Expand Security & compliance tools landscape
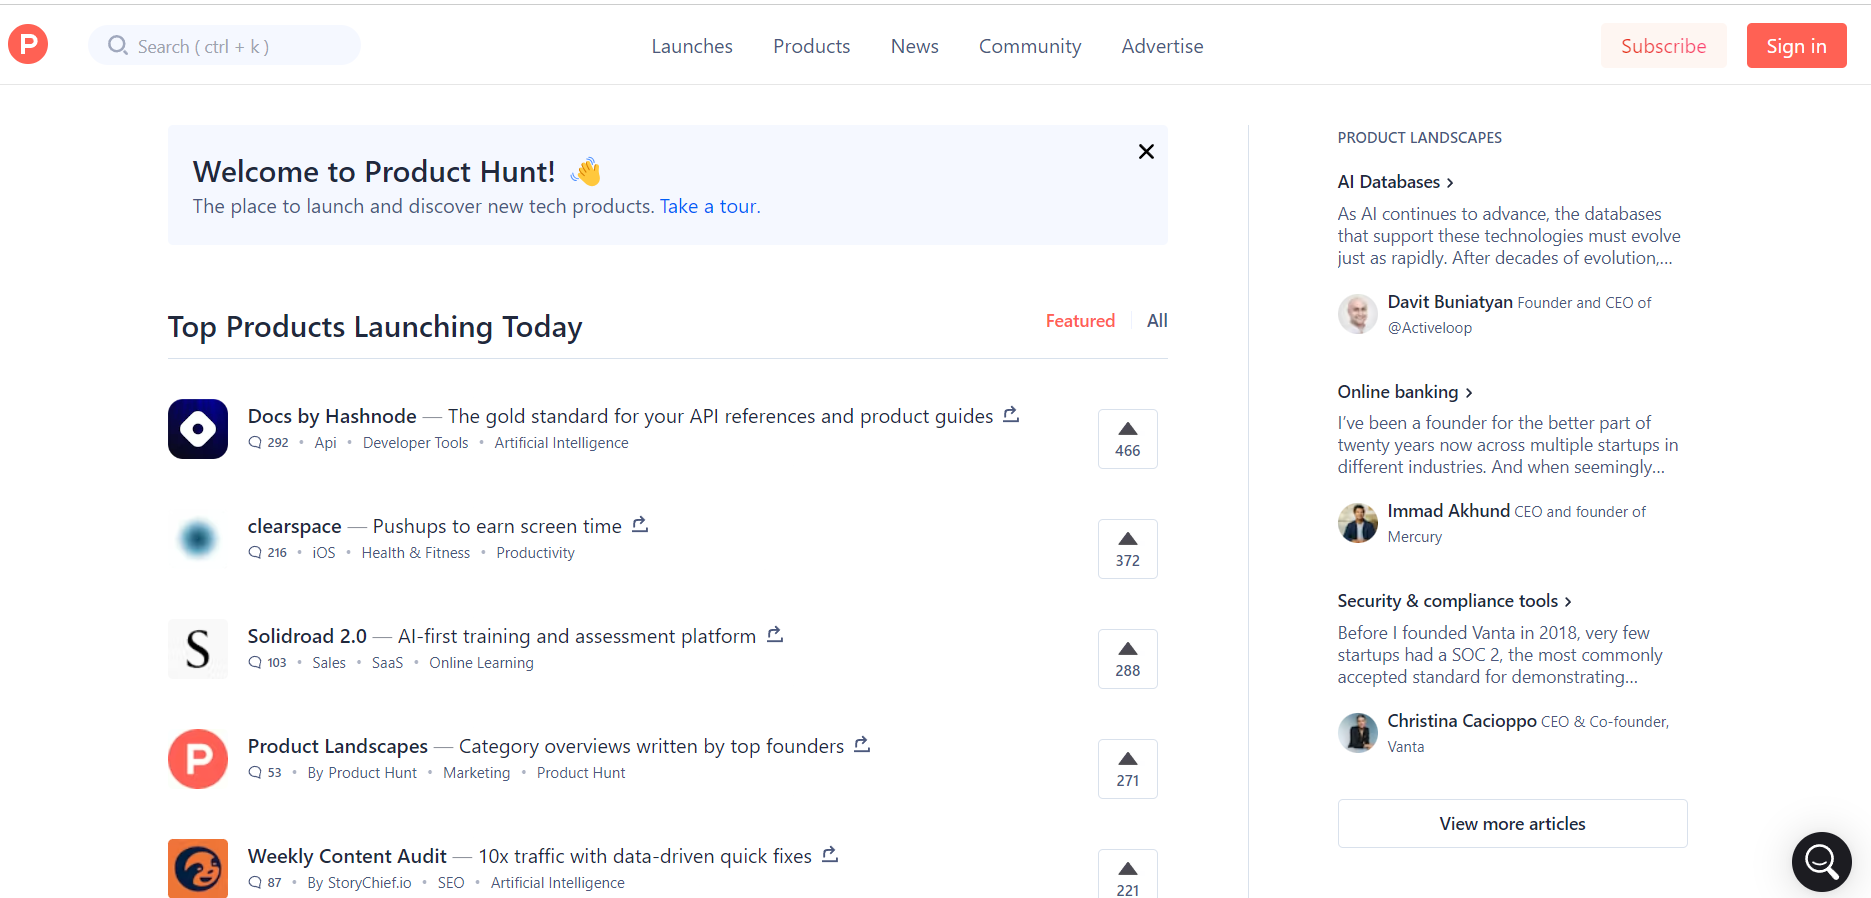The image size is (1871, 898). [1455, 601]
